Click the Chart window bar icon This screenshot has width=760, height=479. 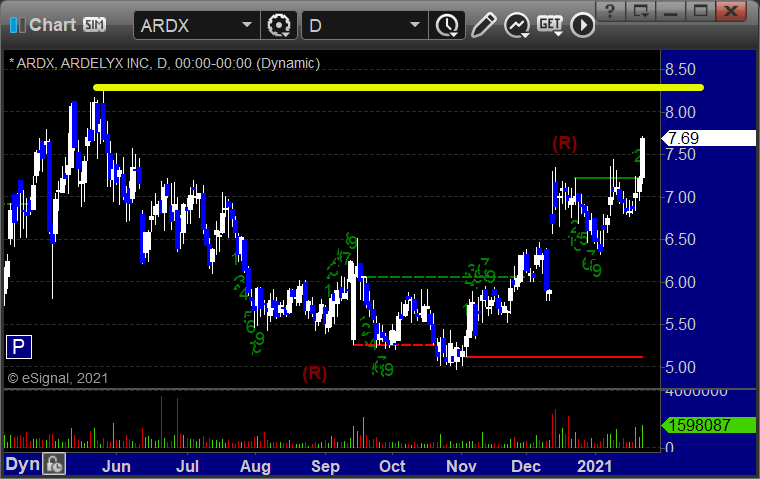[x=18, y=25]
